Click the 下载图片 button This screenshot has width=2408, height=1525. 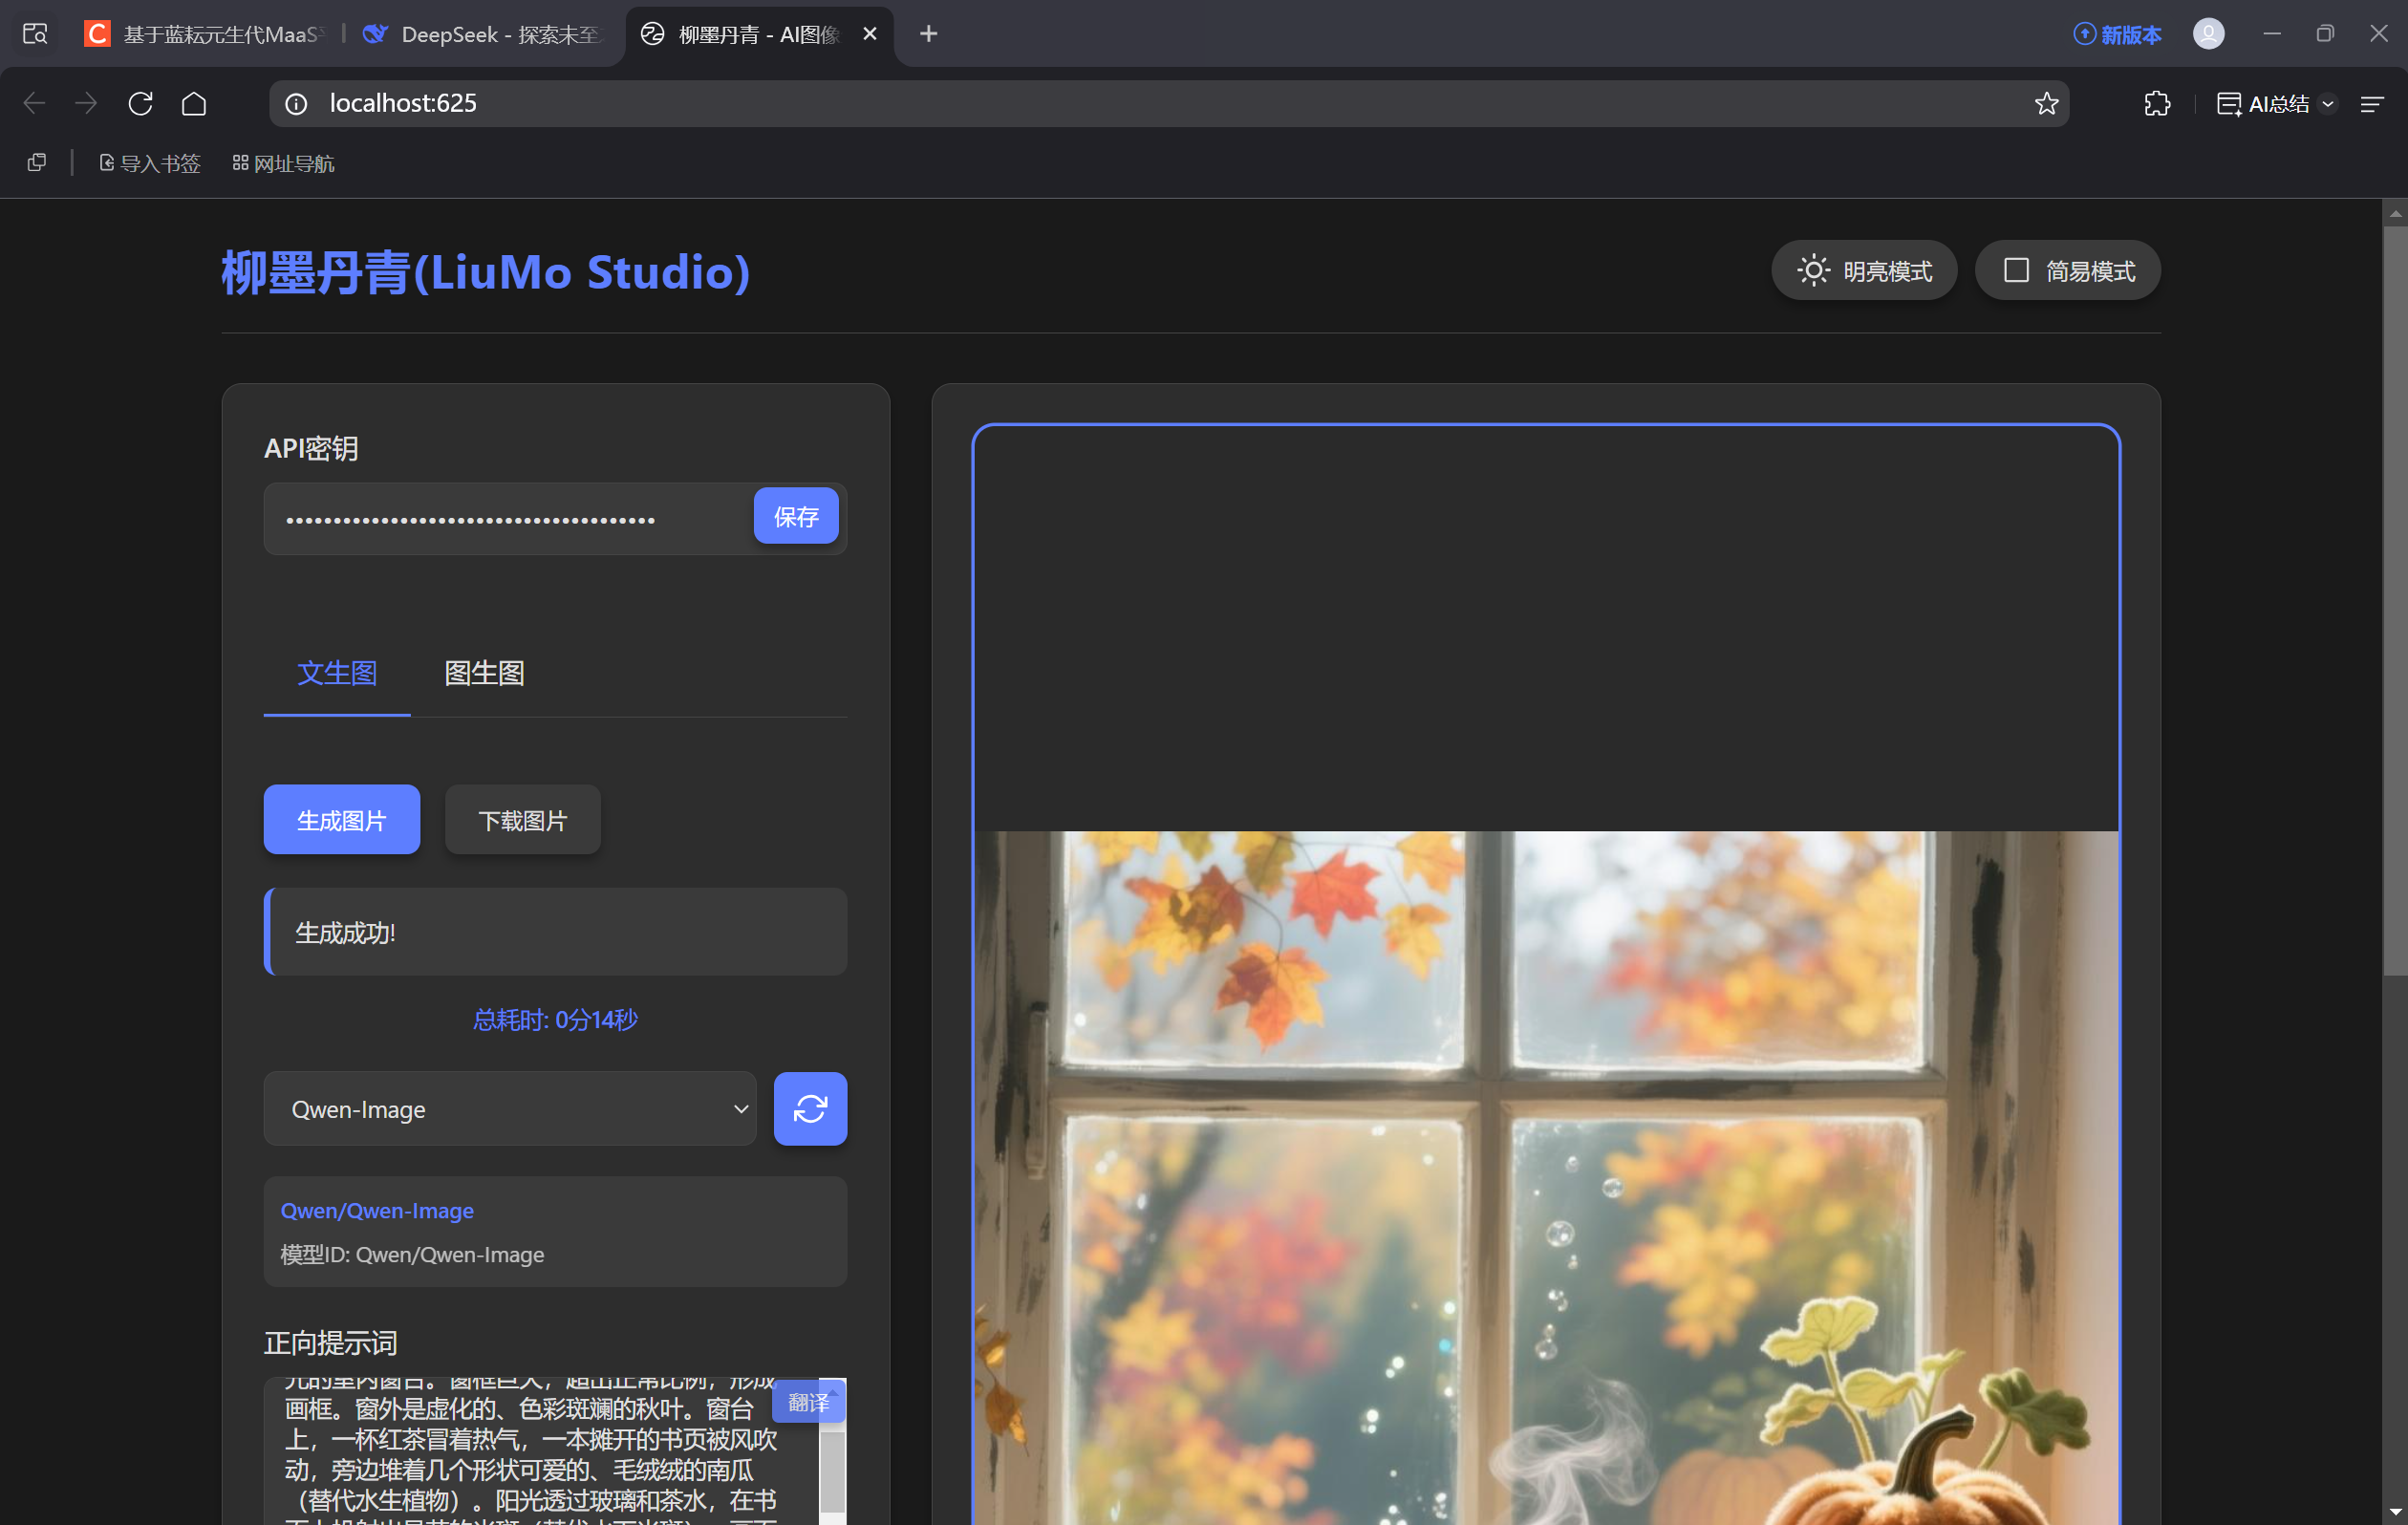[523, 820]
